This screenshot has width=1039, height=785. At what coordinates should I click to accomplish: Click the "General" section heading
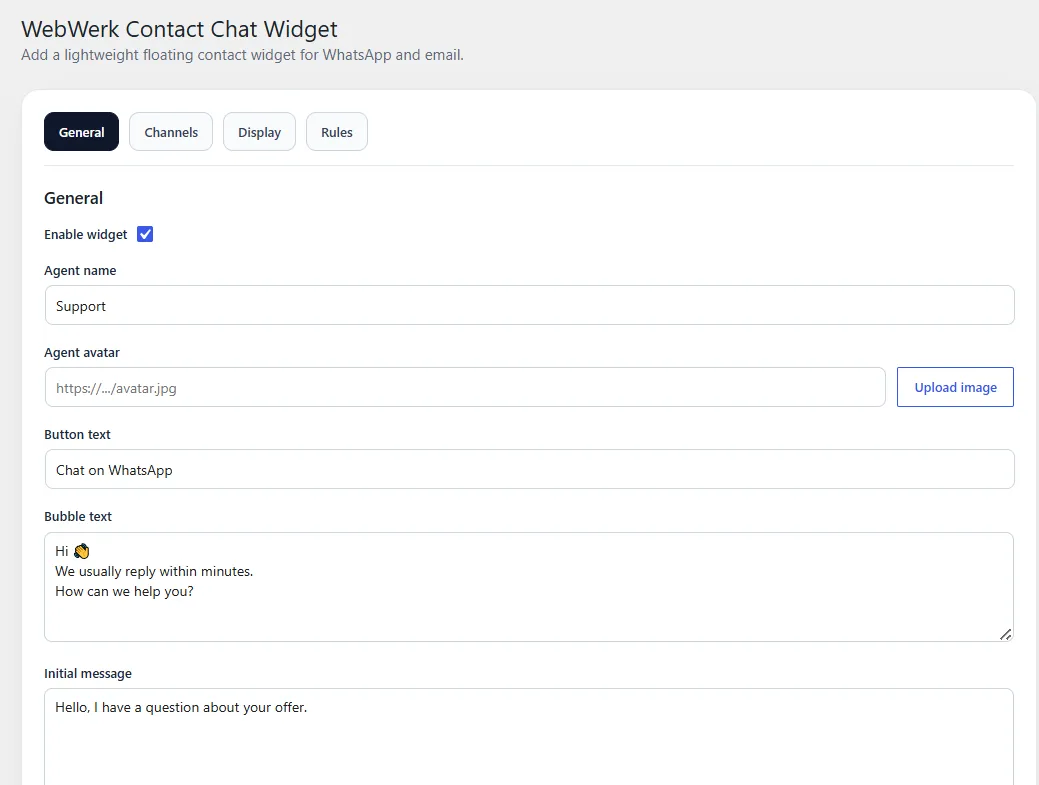[x=74, y=198]
